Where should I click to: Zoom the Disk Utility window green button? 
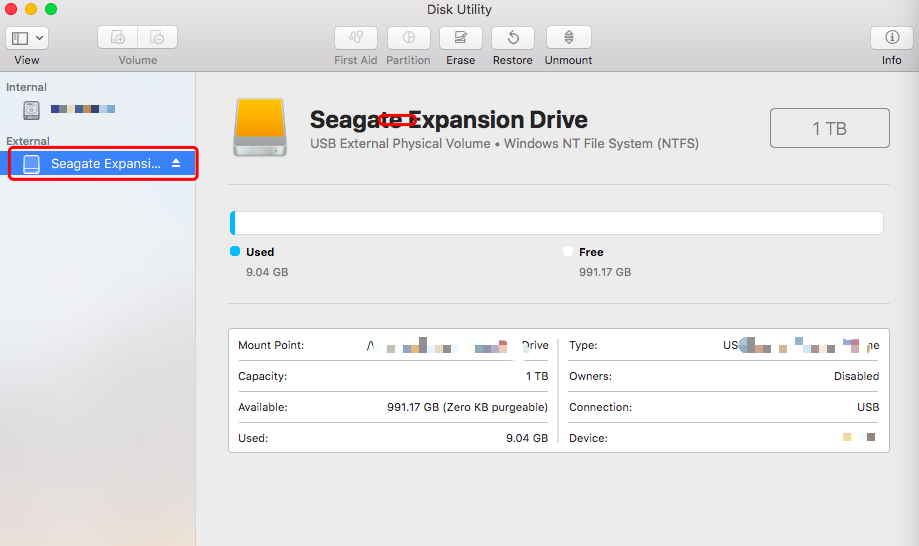(51, 9)
